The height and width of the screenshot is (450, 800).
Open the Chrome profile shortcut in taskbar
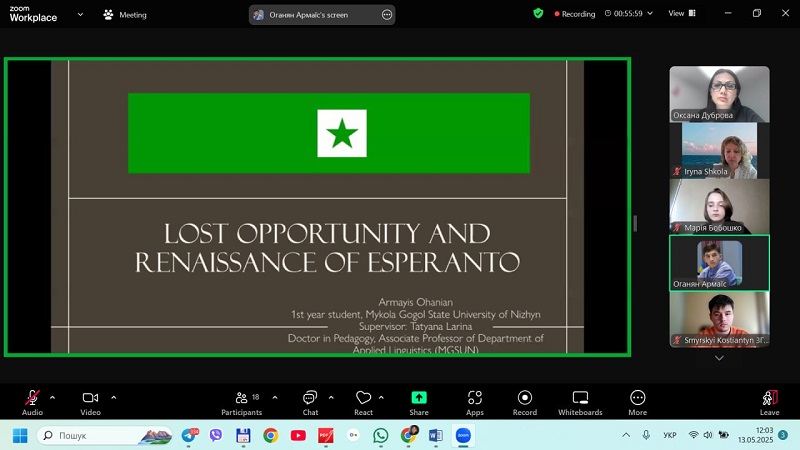(x=408, y=435)
